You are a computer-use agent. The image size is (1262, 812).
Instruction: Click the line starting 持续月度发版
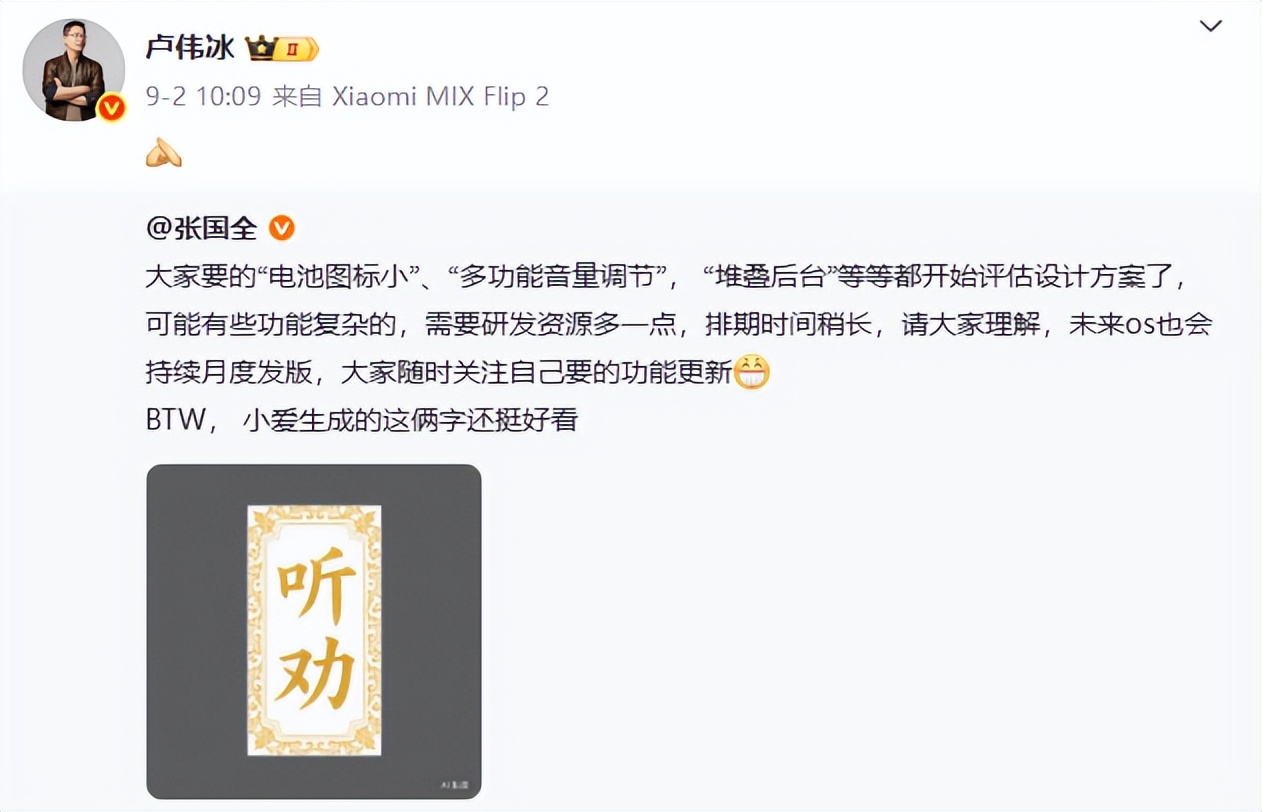click(x=458, y=373)
